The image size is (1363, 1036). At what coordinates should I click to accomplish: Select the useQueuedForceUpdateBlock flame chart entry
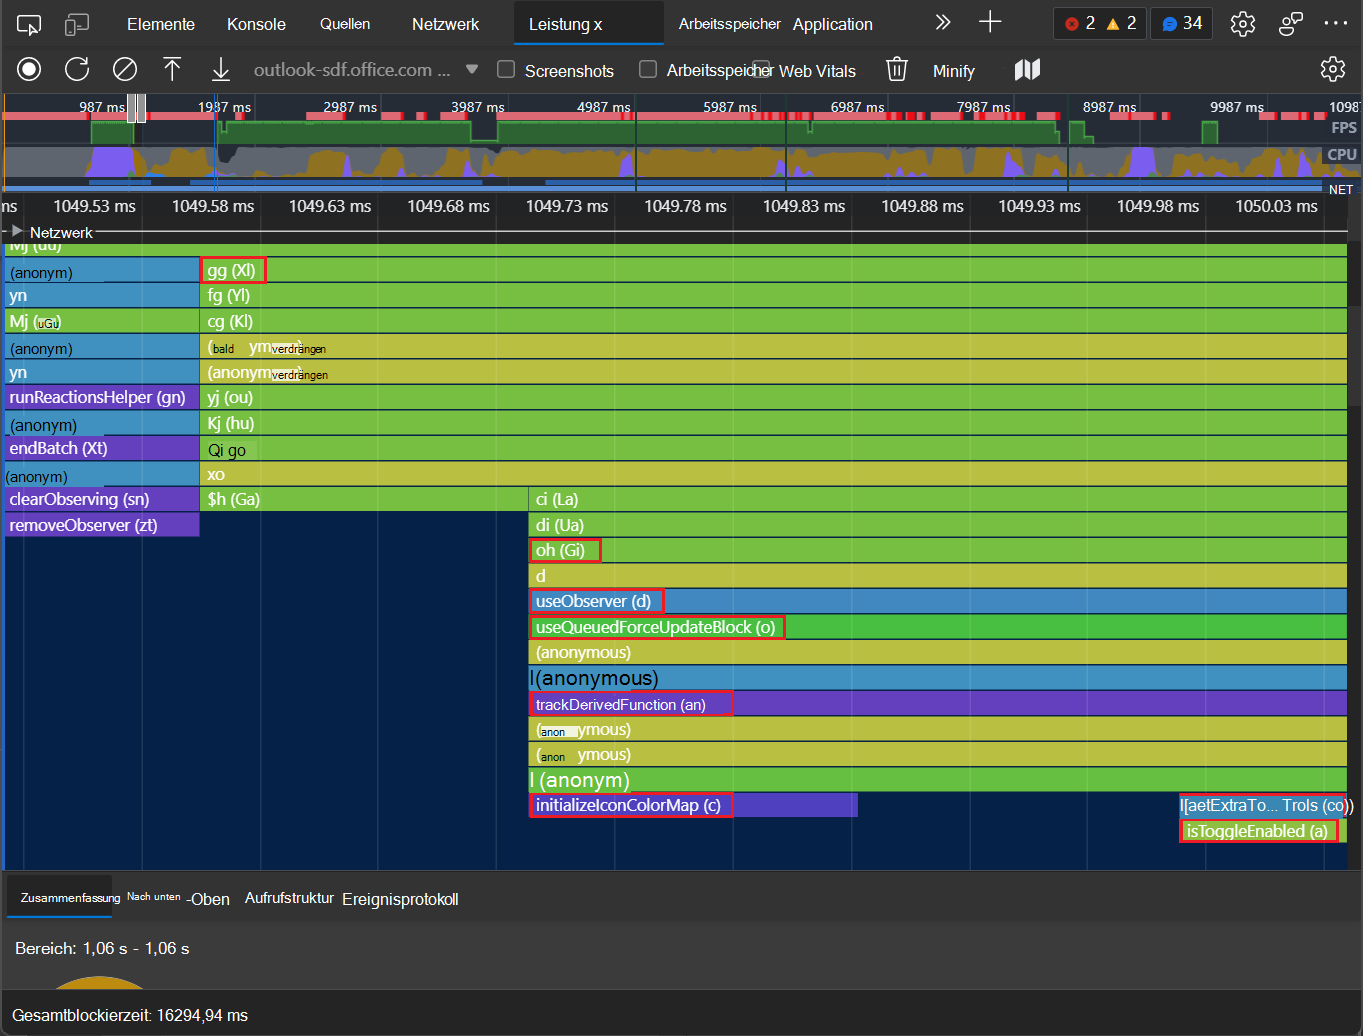point(656,627)
